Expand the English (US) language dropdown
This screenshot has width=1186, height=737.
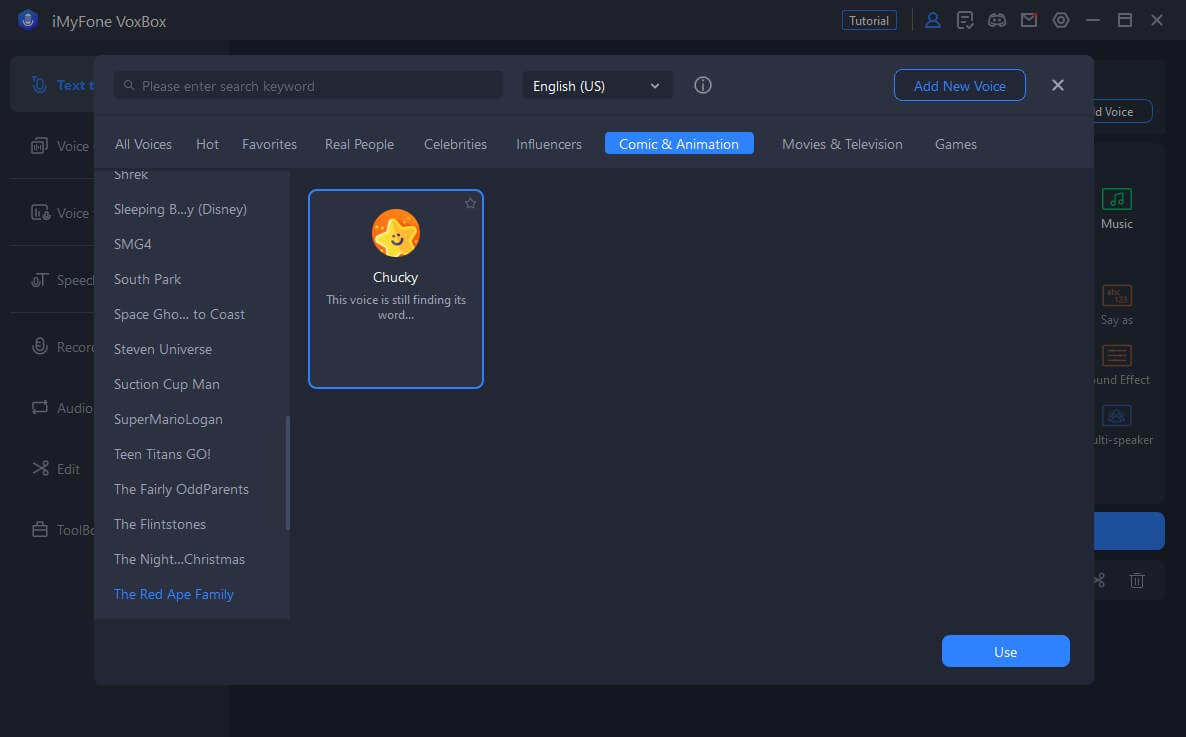tap(597, 86)
